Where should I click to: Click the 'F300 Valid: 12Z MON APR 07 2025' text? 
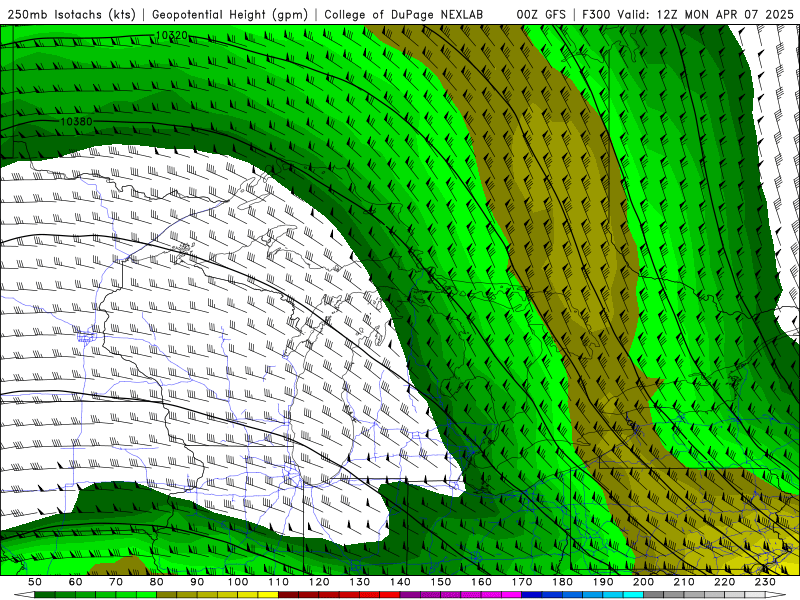coord(688,14)
